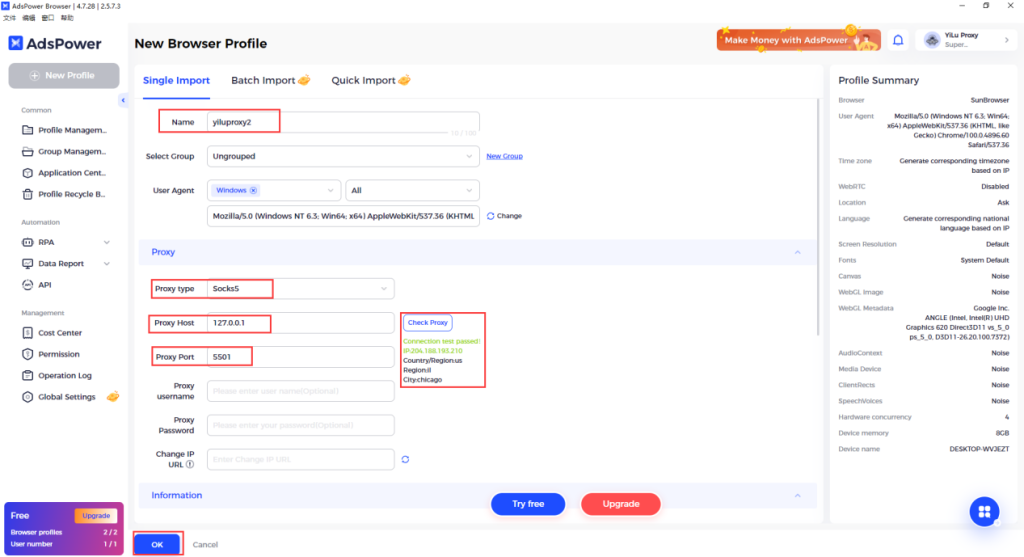Click the Check Proxy button

click(428, 323)
